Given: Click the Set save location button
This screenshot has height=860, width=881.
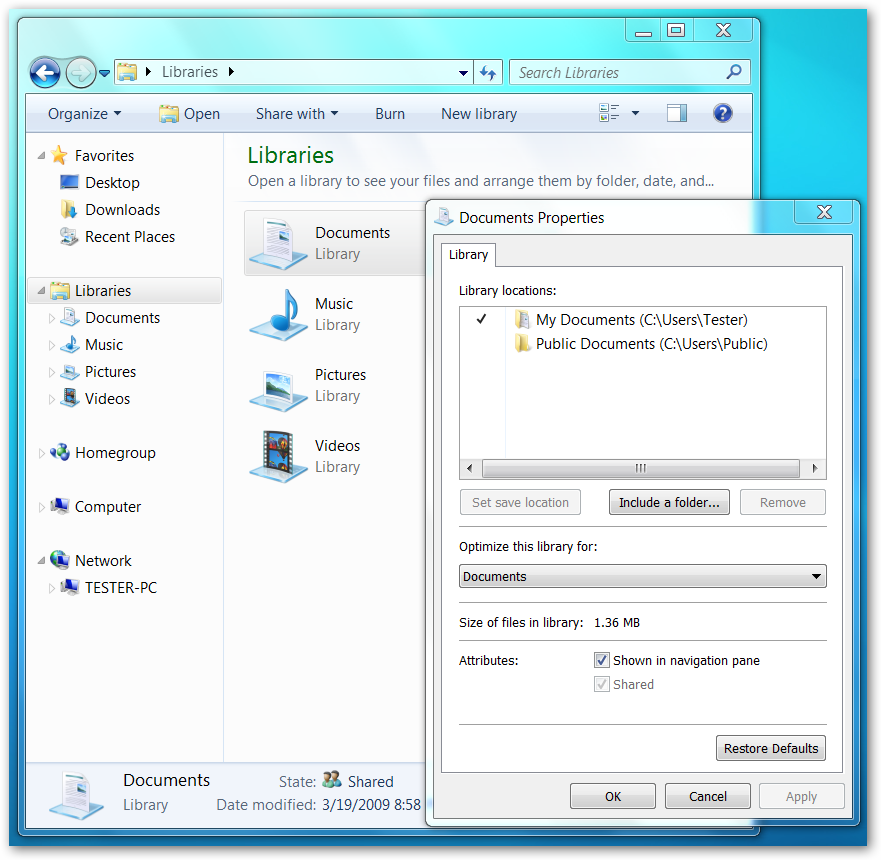Looking at the screenshot, I should [x=520, y=502].
